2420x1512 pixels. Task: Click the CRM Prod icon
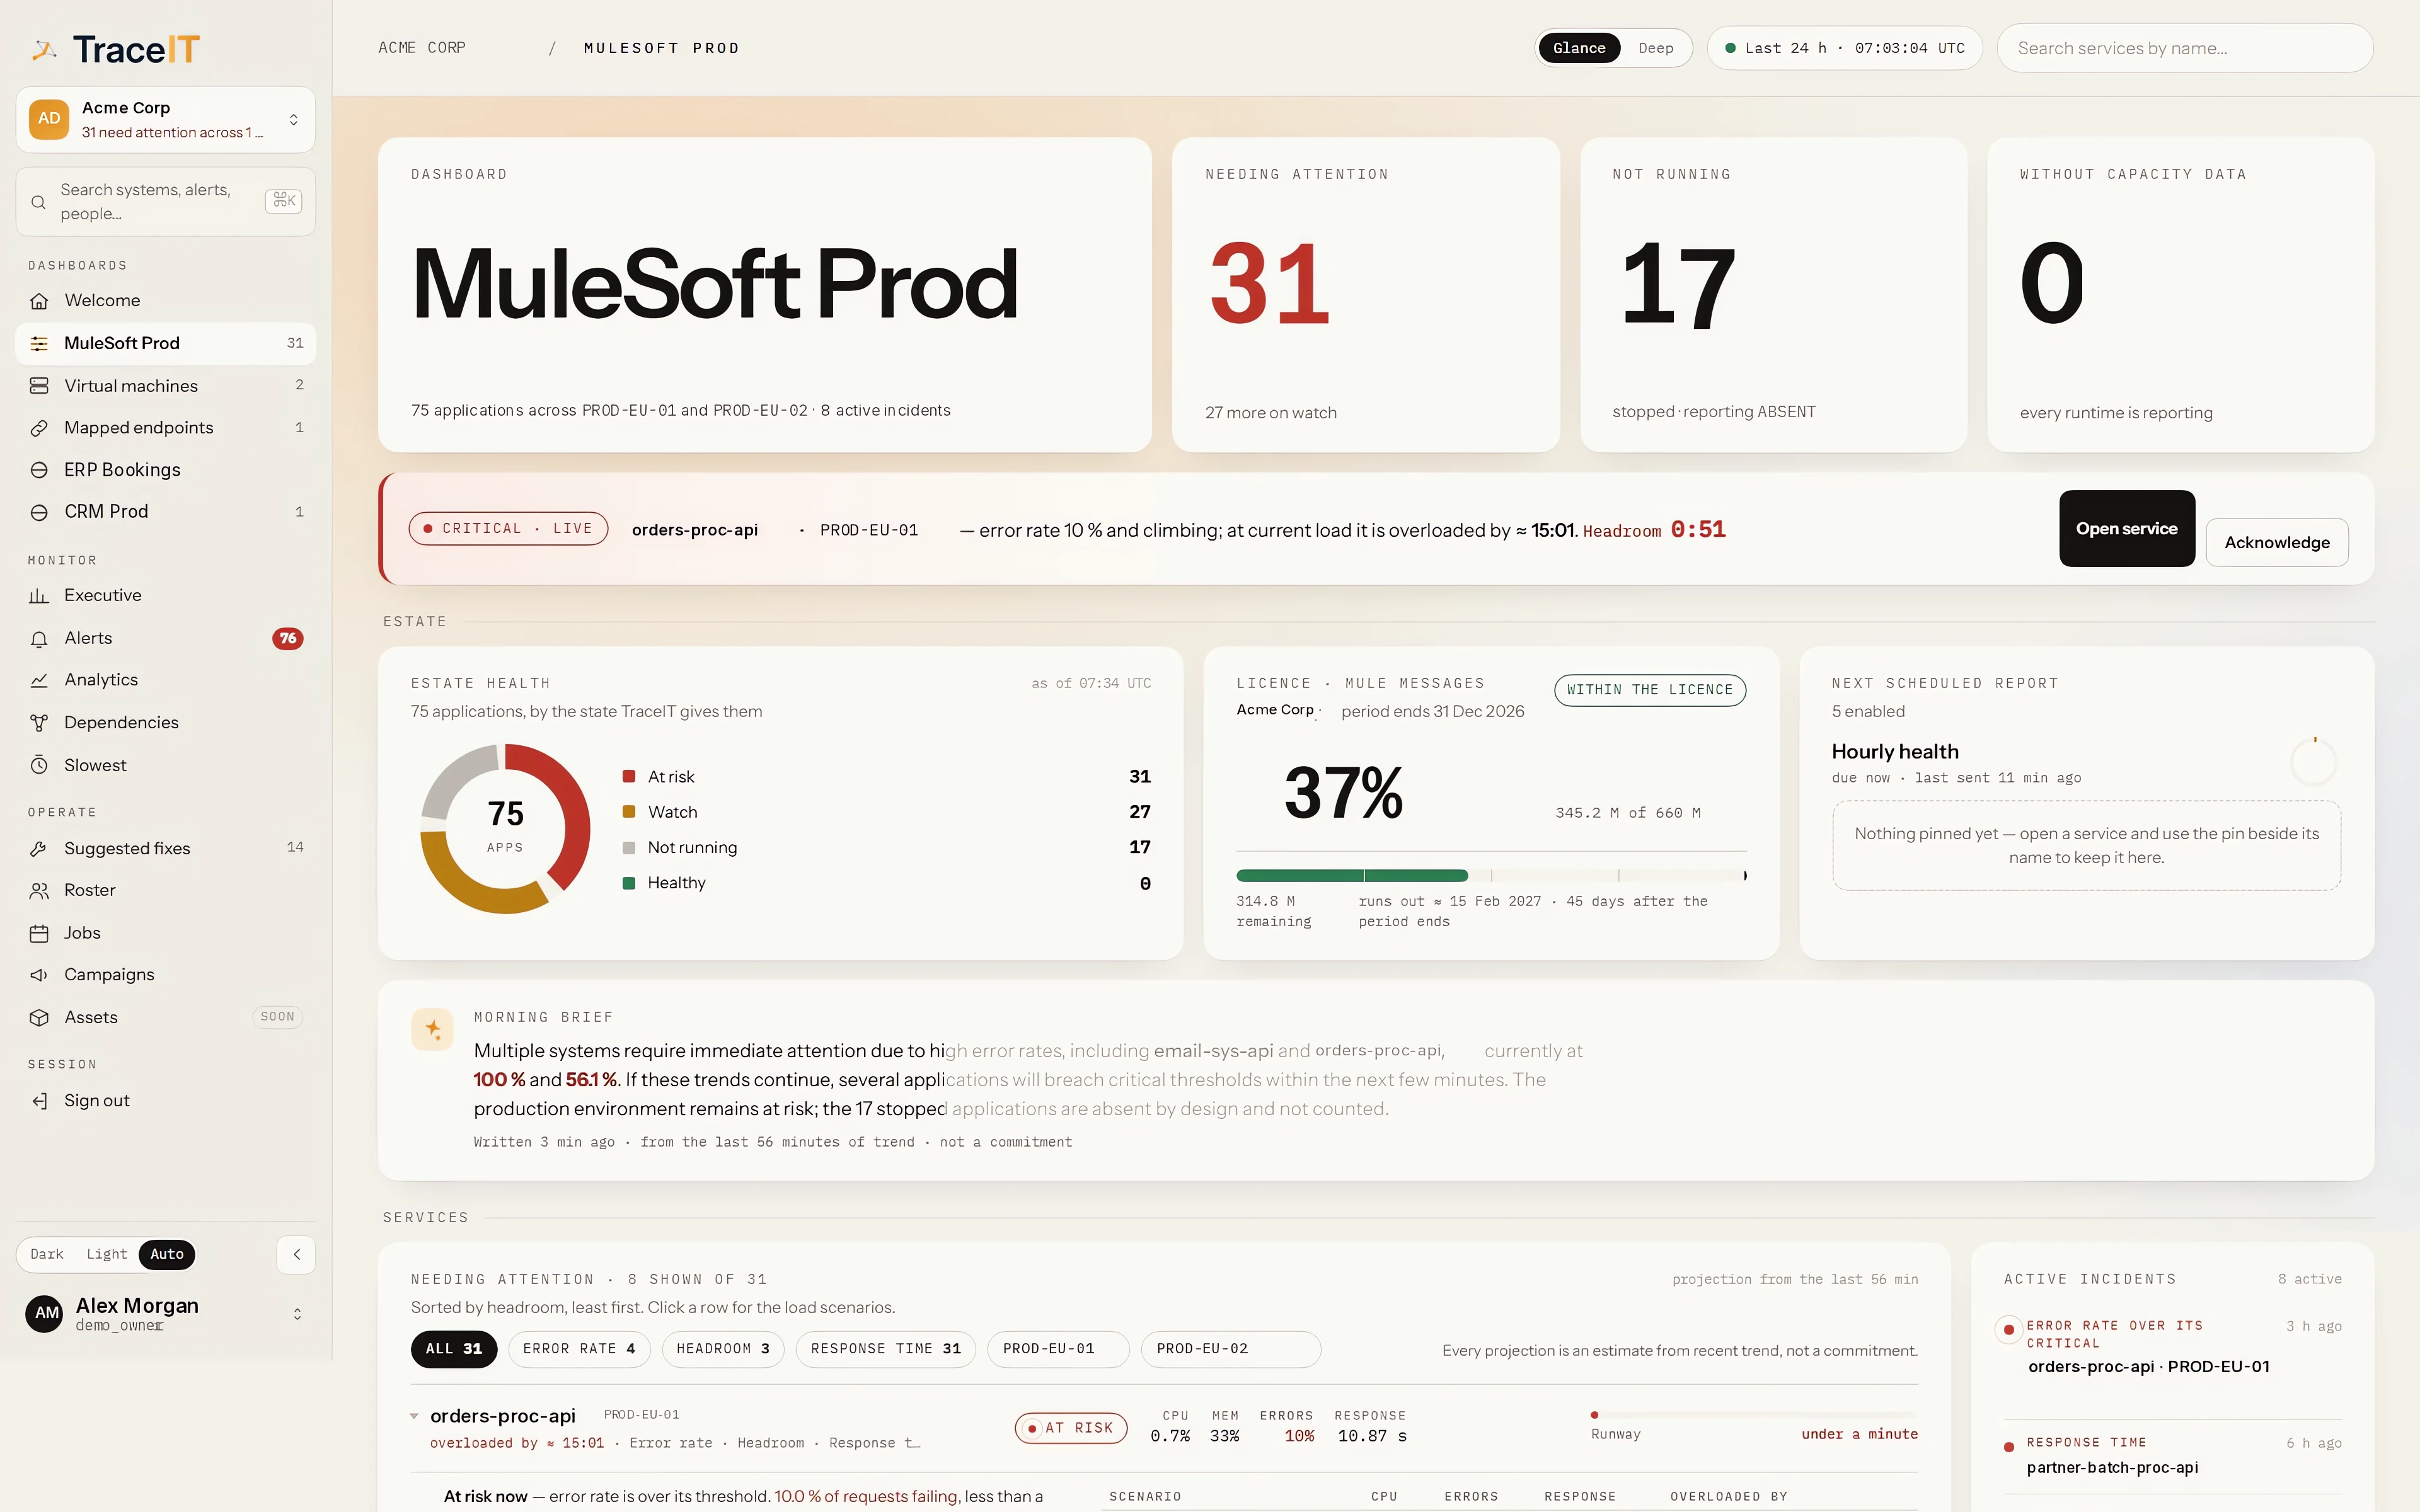(x=39, y=512)
